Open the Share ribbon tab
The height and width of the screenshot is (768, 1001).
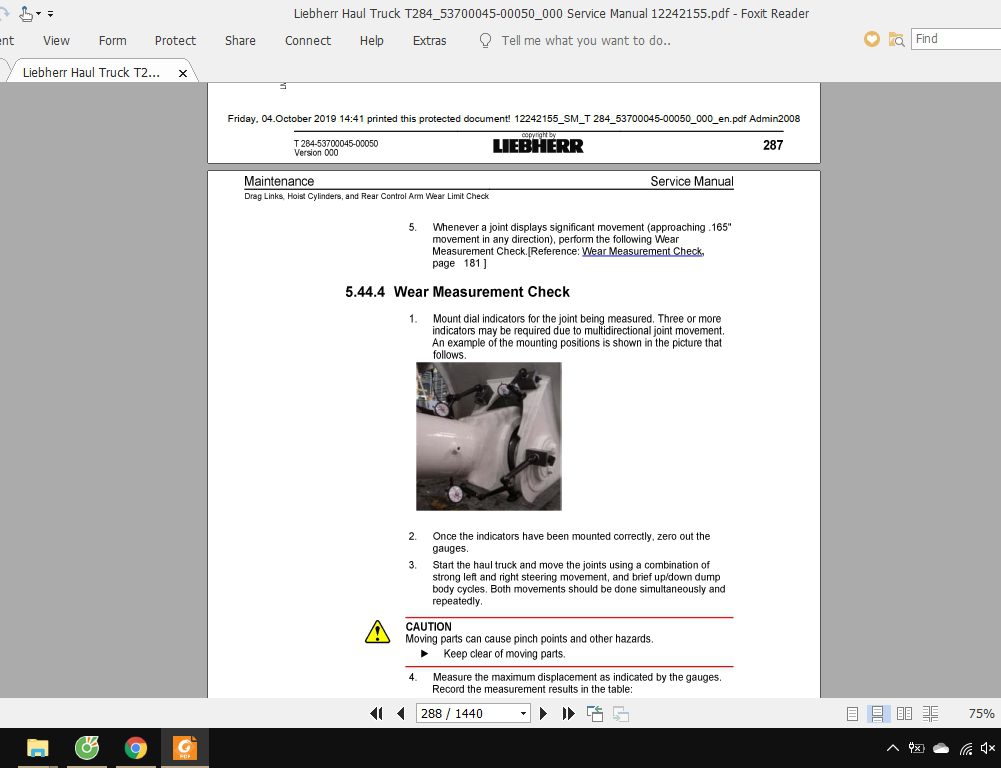(240, 41)
